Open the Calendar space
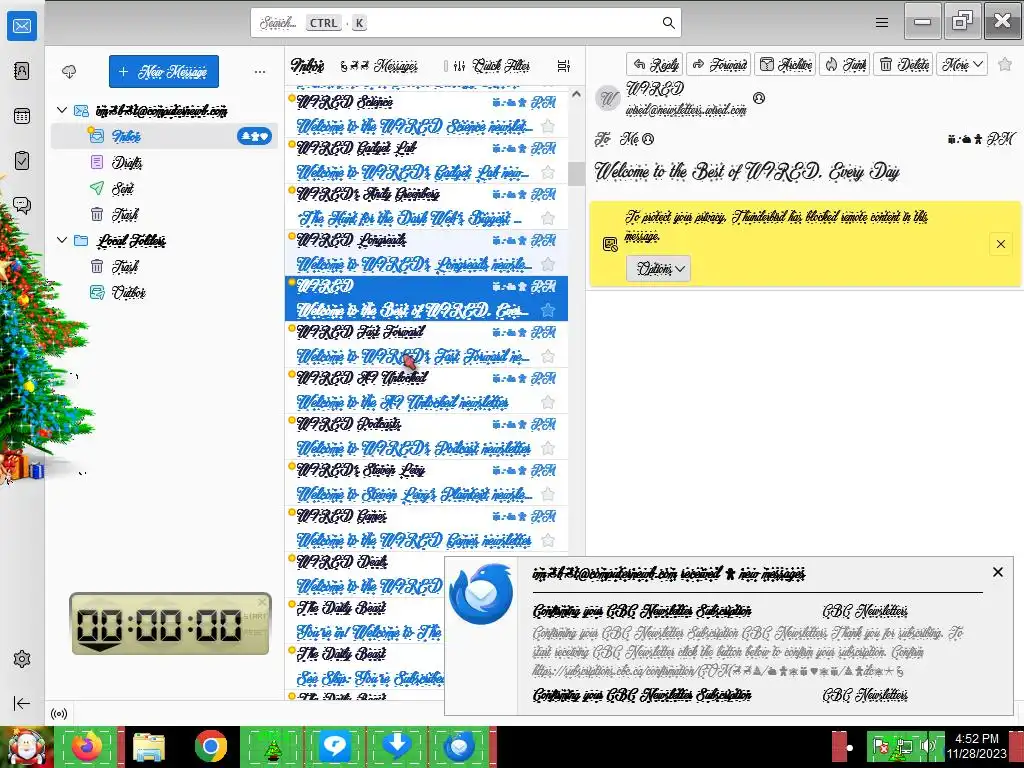The width and height of the screenshot is (1024, 768). 22,116
